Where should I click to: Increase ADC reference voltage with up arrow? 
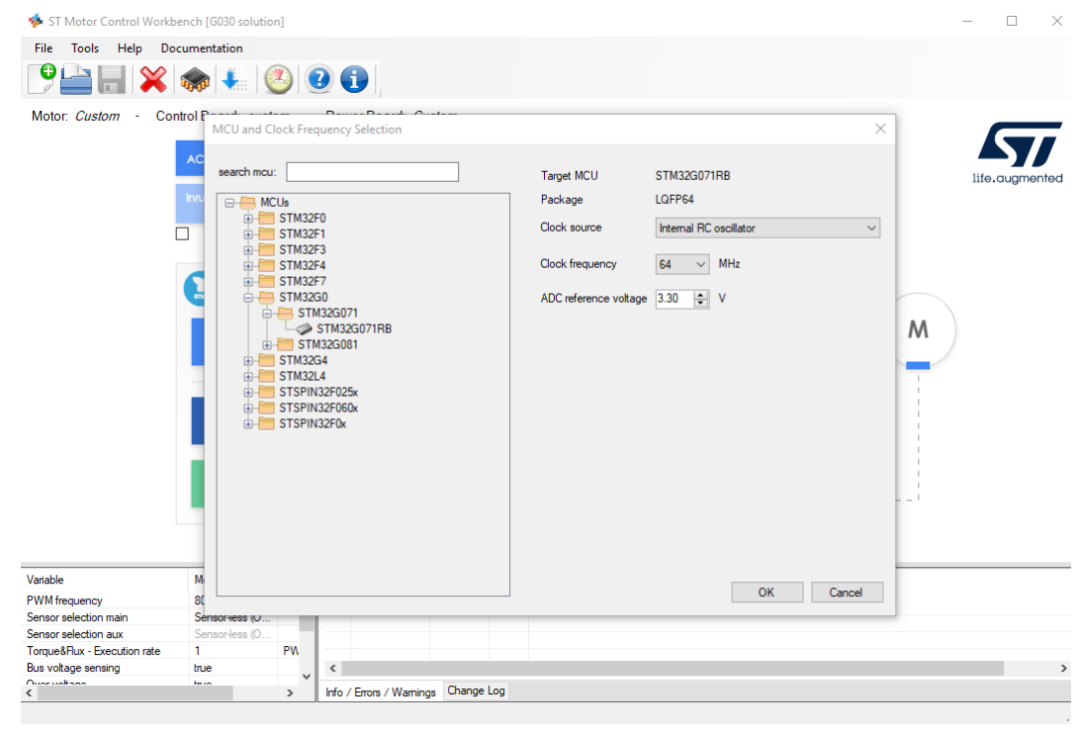tap(701, 294)
